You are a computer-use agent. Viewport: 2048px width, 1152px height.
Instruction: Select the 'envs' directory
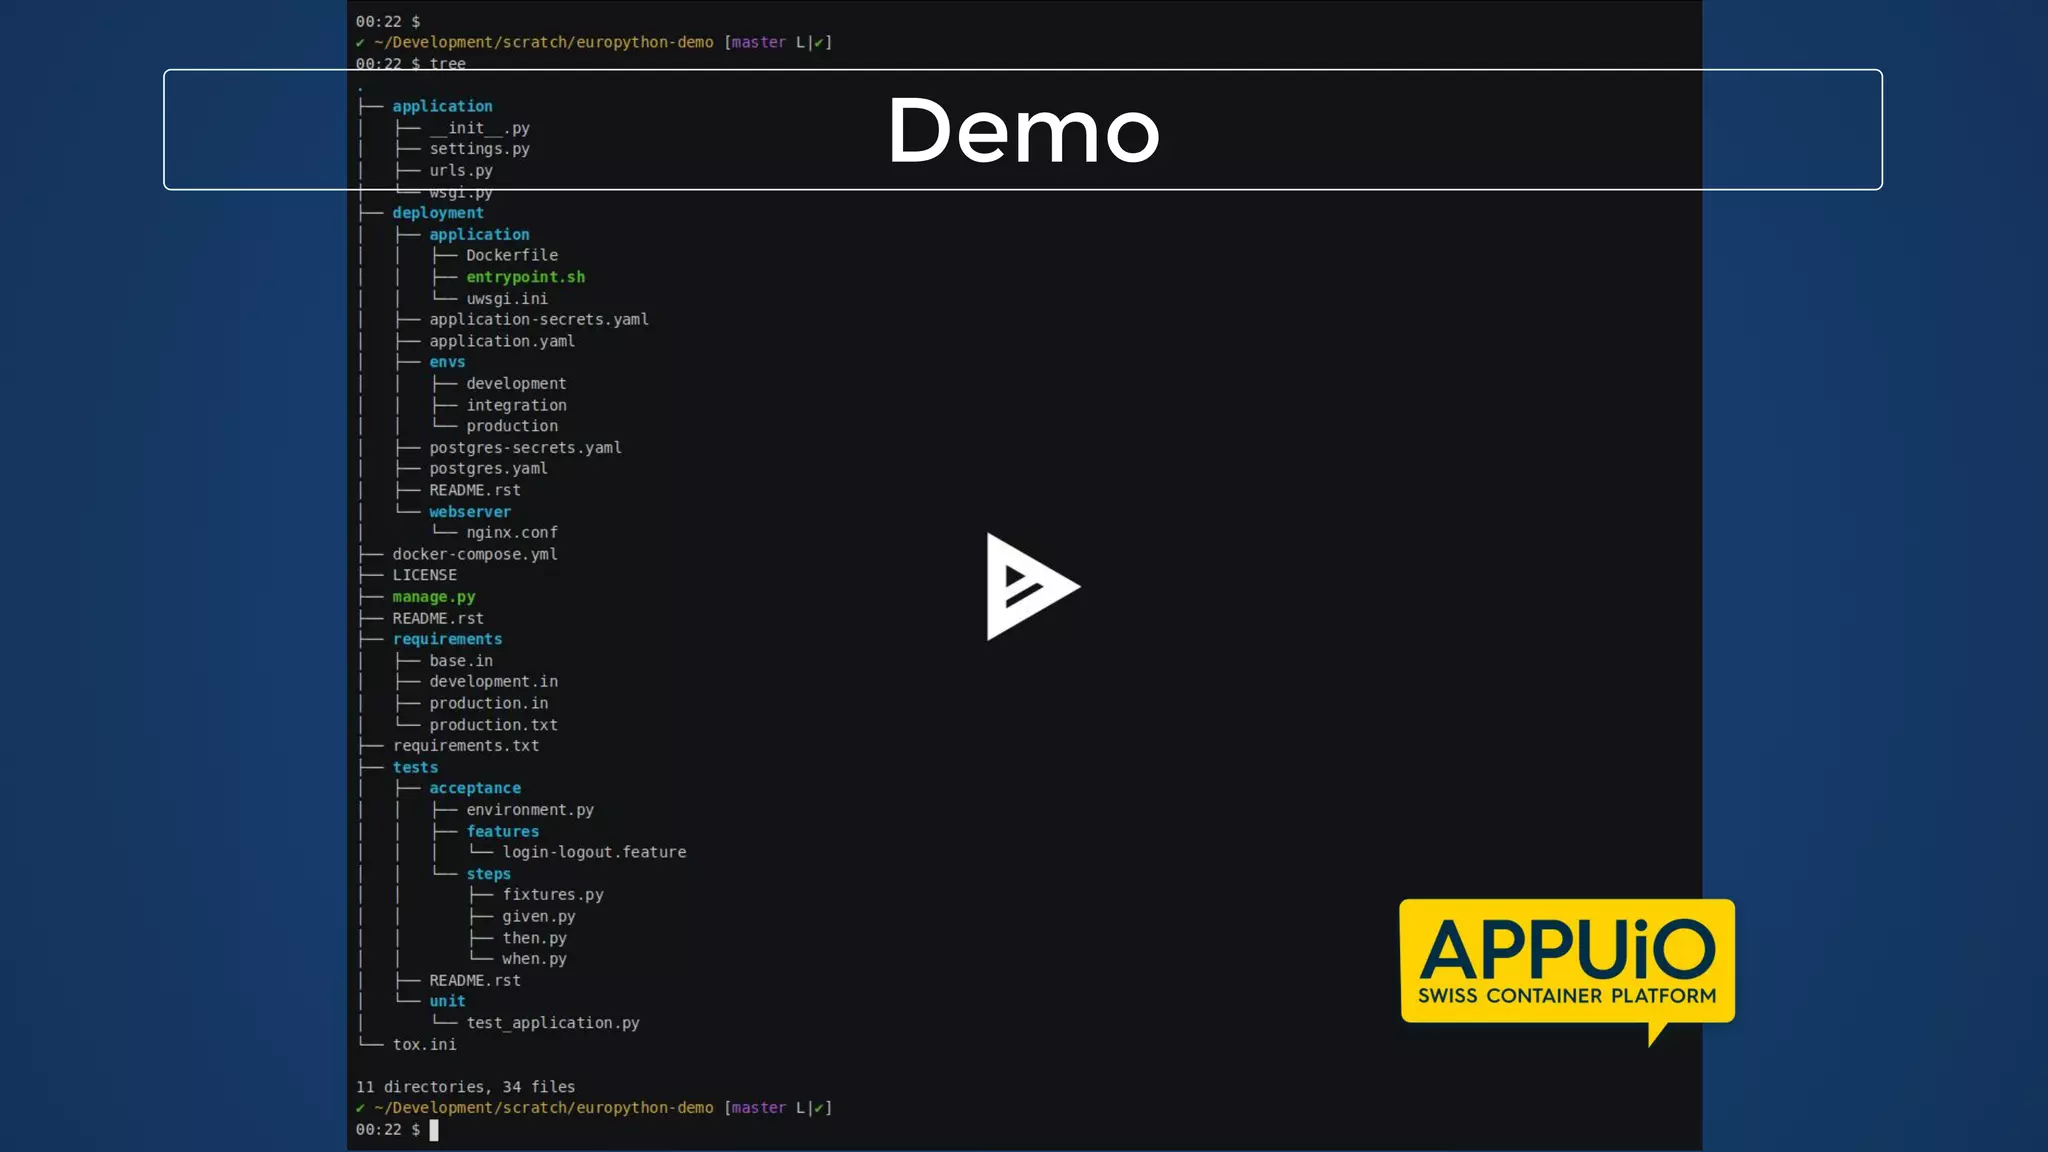pos(447,362)
